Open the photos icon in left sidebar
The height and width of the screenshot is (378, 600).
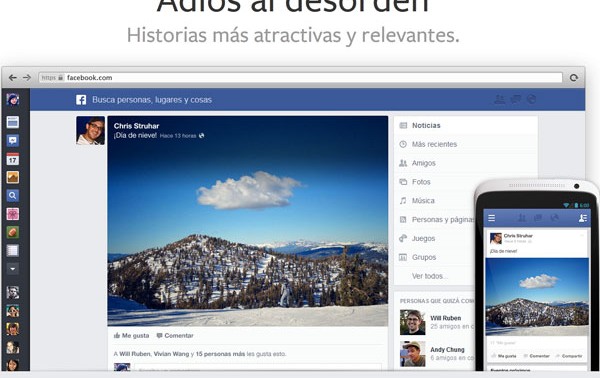point(13,177)
